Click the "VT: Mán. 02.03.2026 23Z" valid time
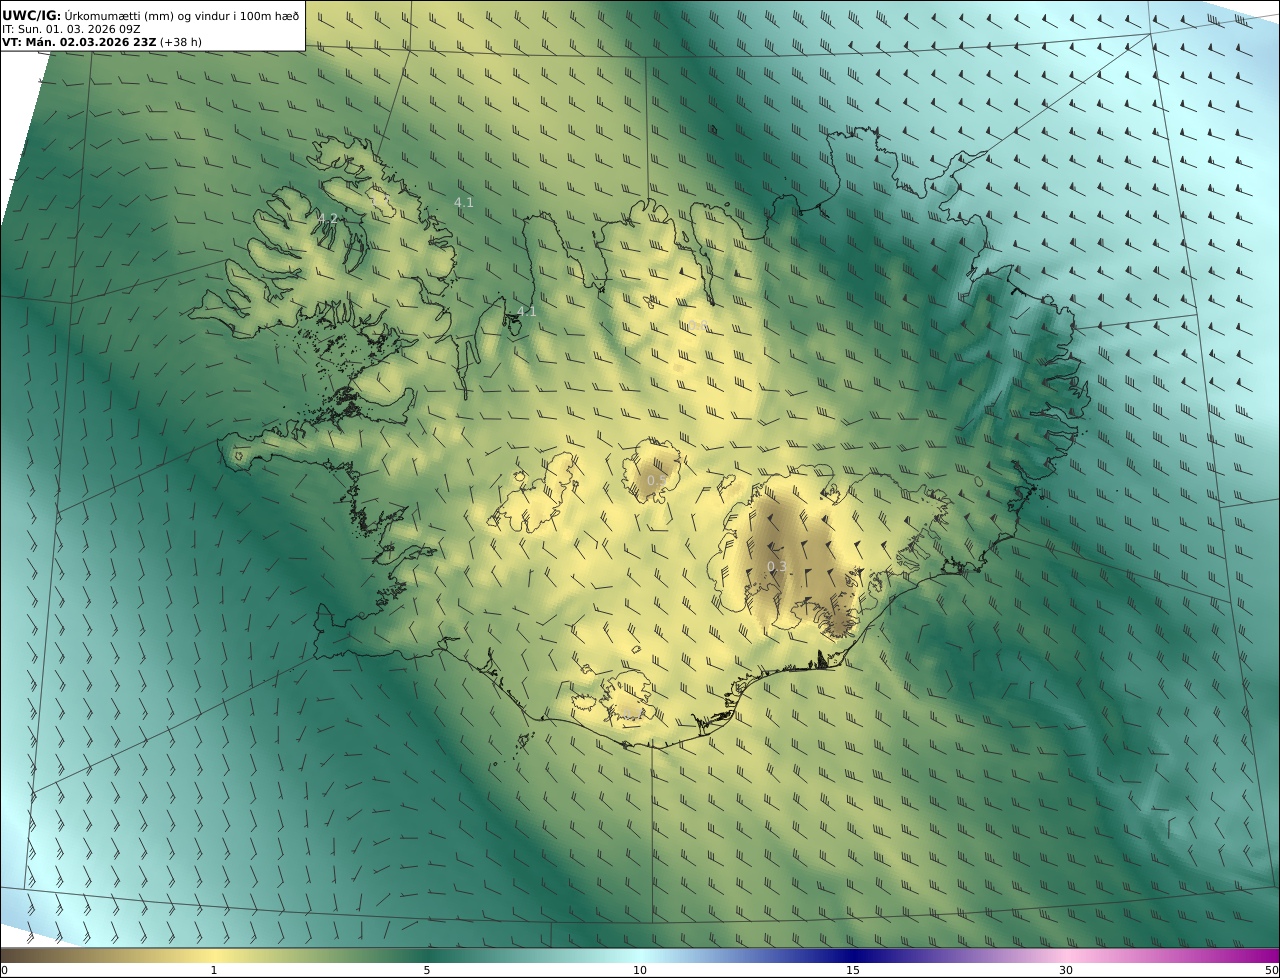The height and width of the screenshot is (978, 1280). point(79,42)
